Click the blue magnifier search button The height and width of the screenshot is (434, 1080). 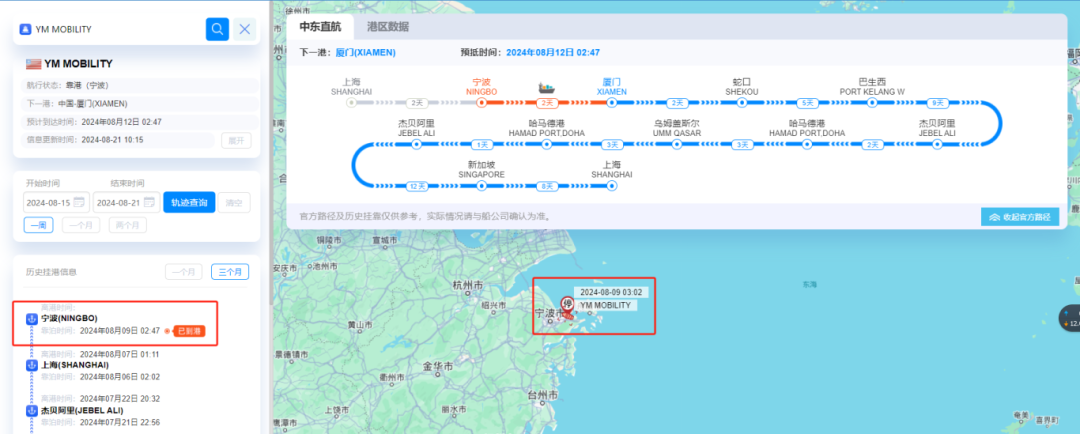point(217,29)
